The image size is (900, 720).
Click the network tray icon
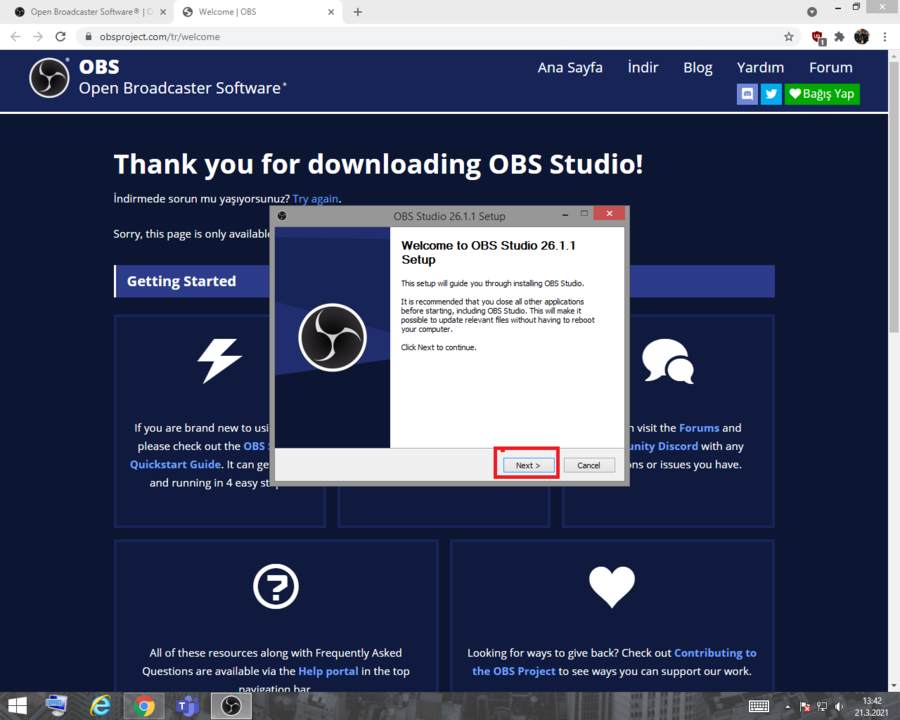pos(822,707)
